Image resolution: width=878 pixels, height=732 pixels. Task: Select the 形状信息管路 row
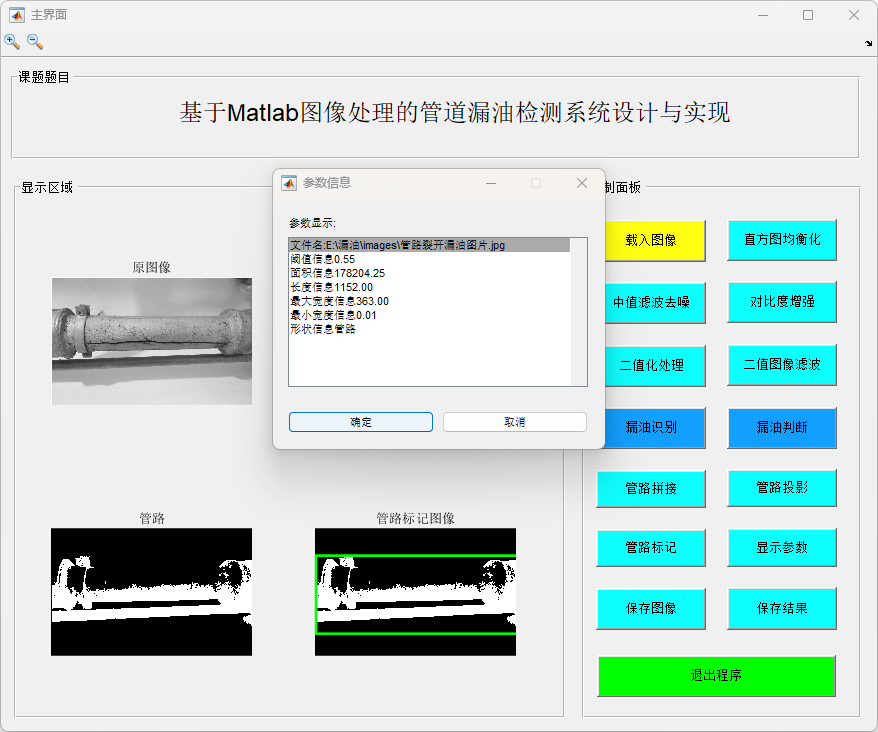(x=429, y=329)
